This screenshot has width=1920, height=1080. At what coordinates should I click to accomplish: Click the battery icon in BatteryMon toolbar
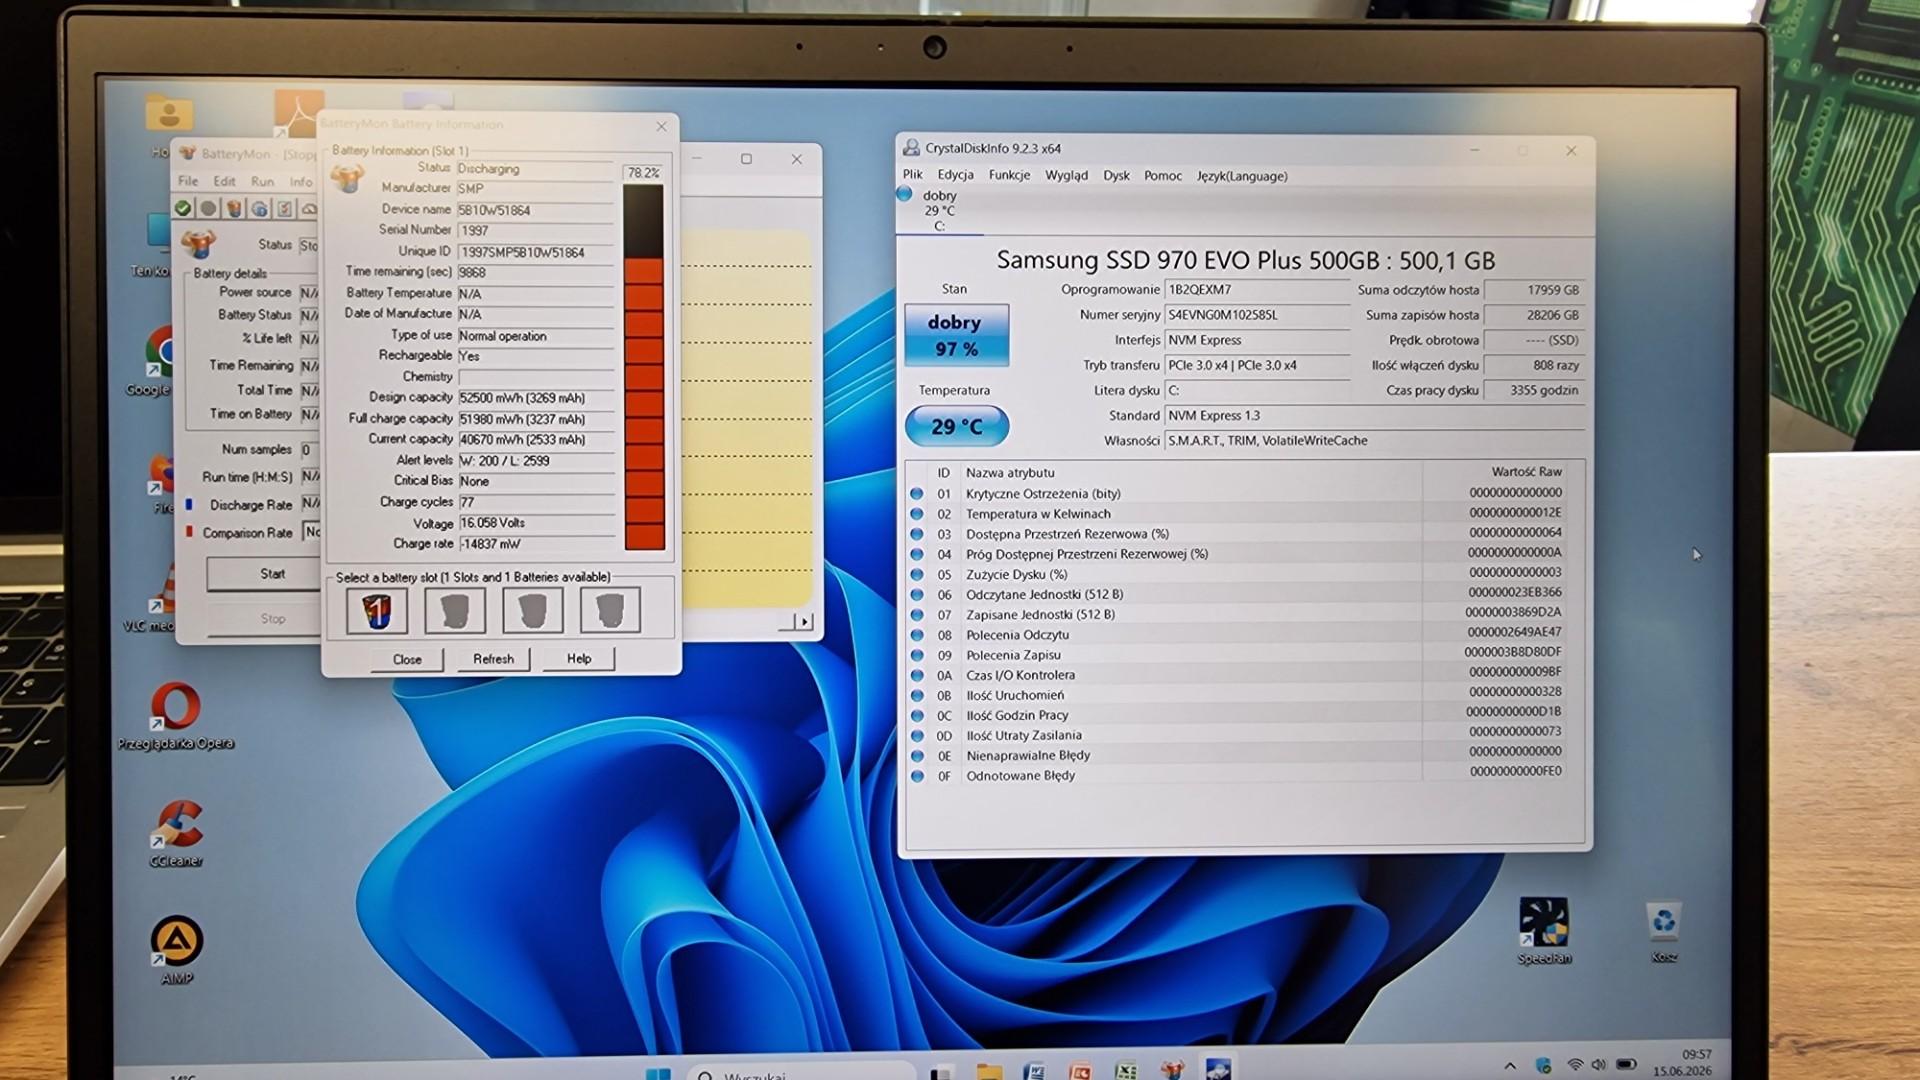234,208
